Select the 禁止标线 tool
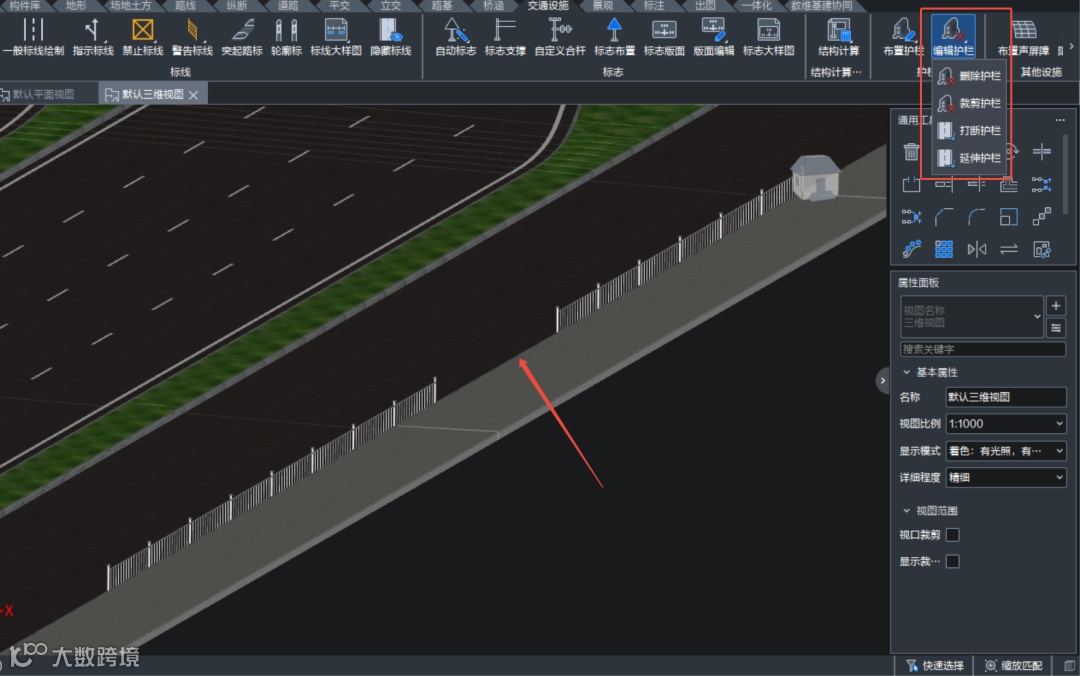This screenshot has width=1080, height=676. (143, 37)
